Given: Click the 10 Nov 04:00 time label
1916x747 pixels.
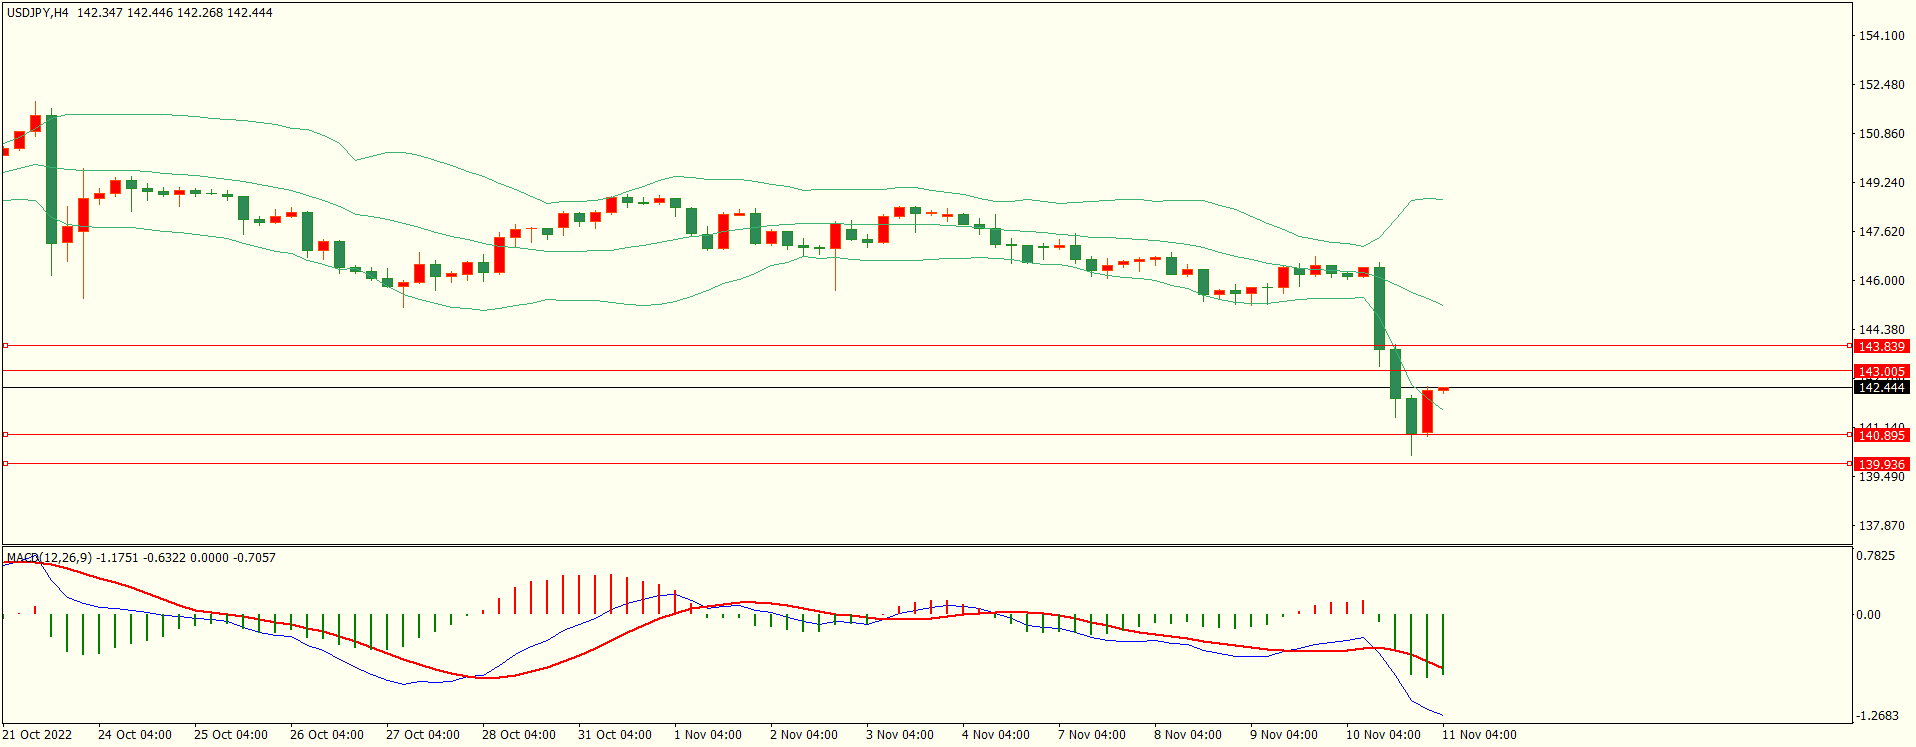Looking at the screenshot, I should [1382, 734].
